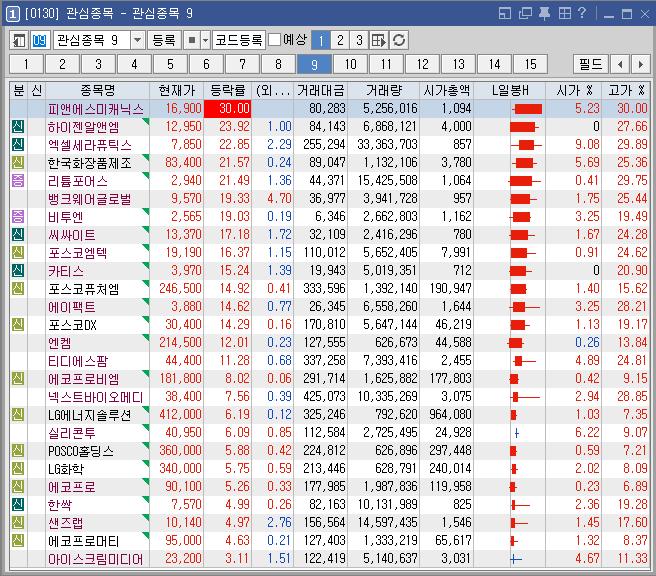
Task: Click the signal badge for 하이젠알앤엠 row
Action: click(x=18, y=126)
